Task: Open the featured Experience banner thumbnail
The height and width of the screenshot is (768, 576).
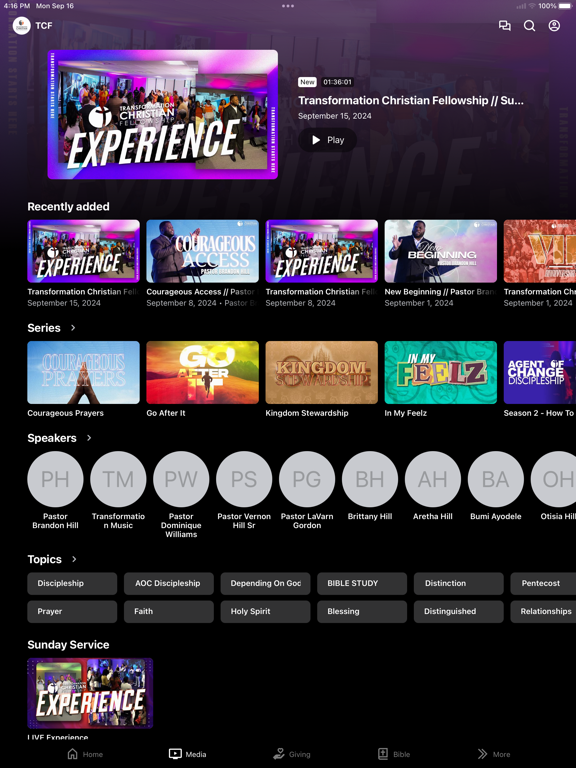Action: (x=163, y=115)
